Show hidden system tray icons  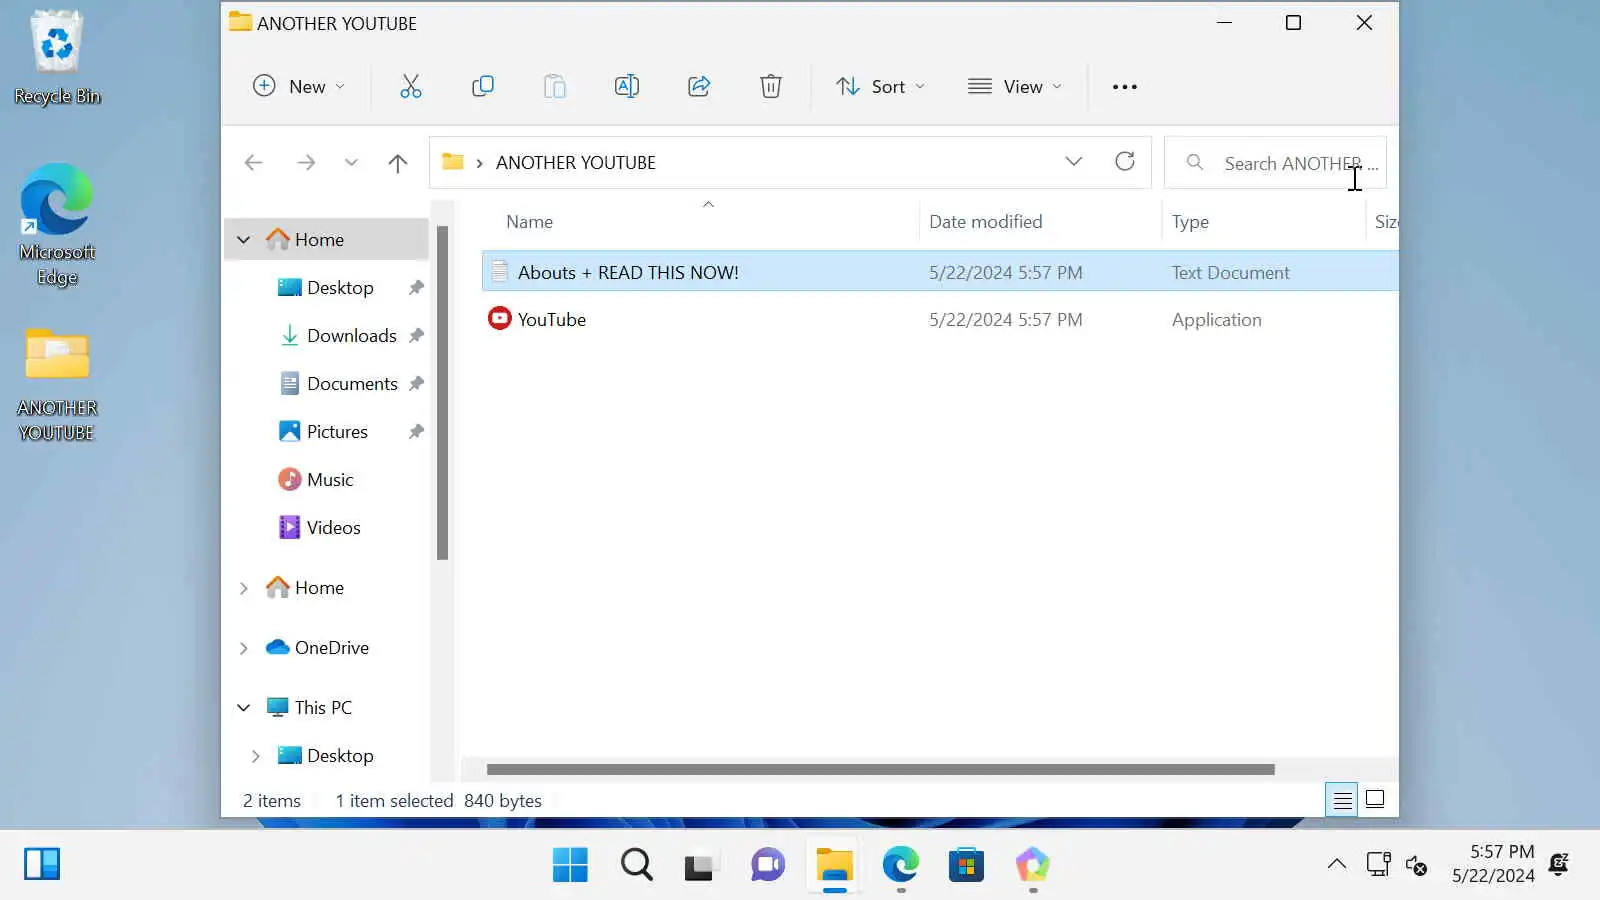1337,864
